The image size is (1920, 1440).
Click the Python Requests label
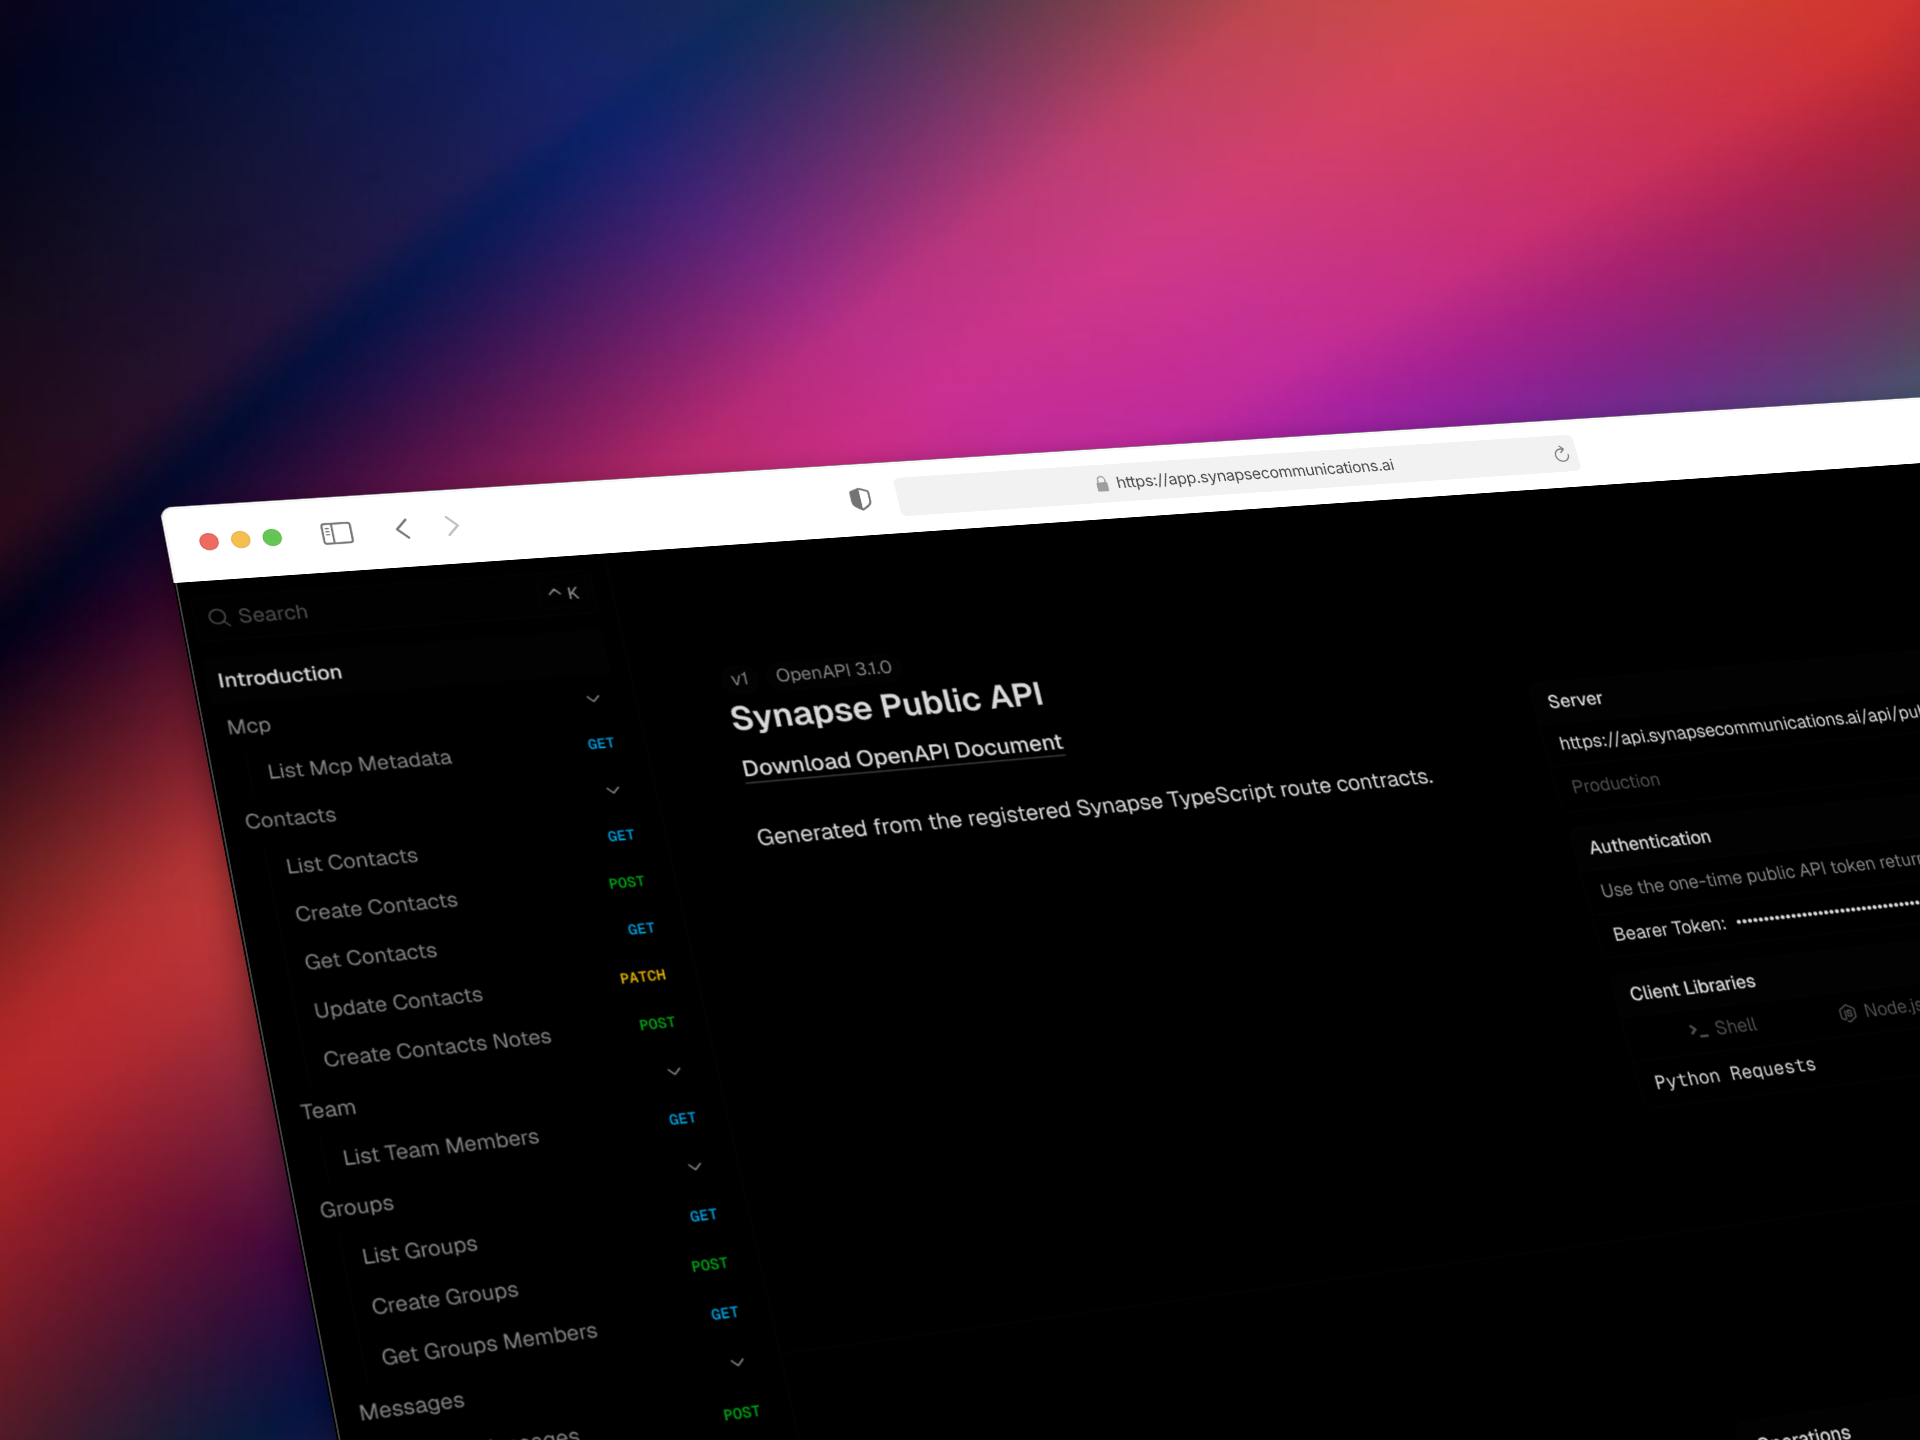click(1735, 1073)
